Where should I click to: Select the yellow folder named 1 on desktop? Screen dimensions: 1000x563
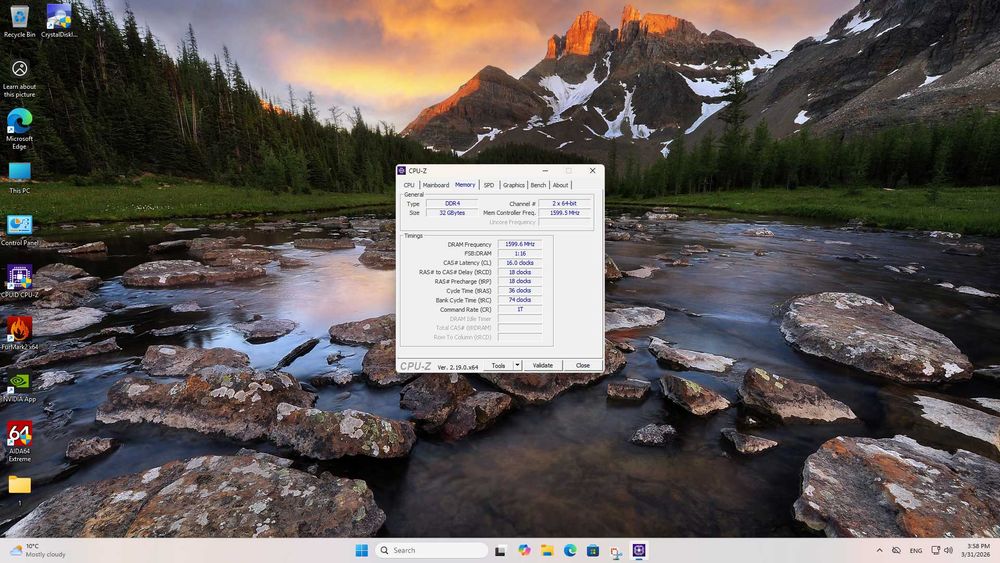19,490
